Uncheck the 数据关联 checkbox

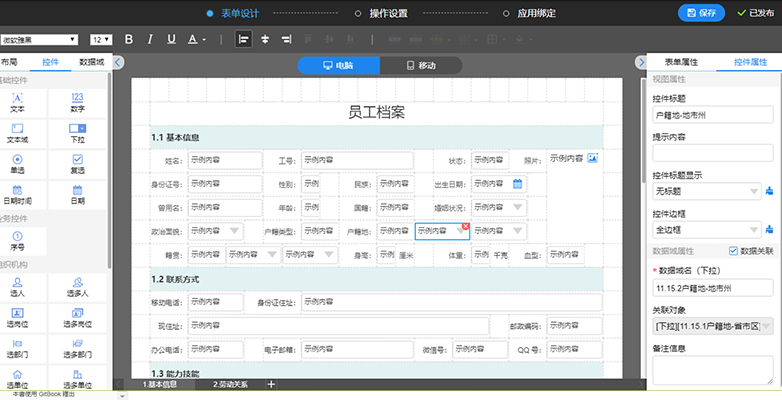733,251
